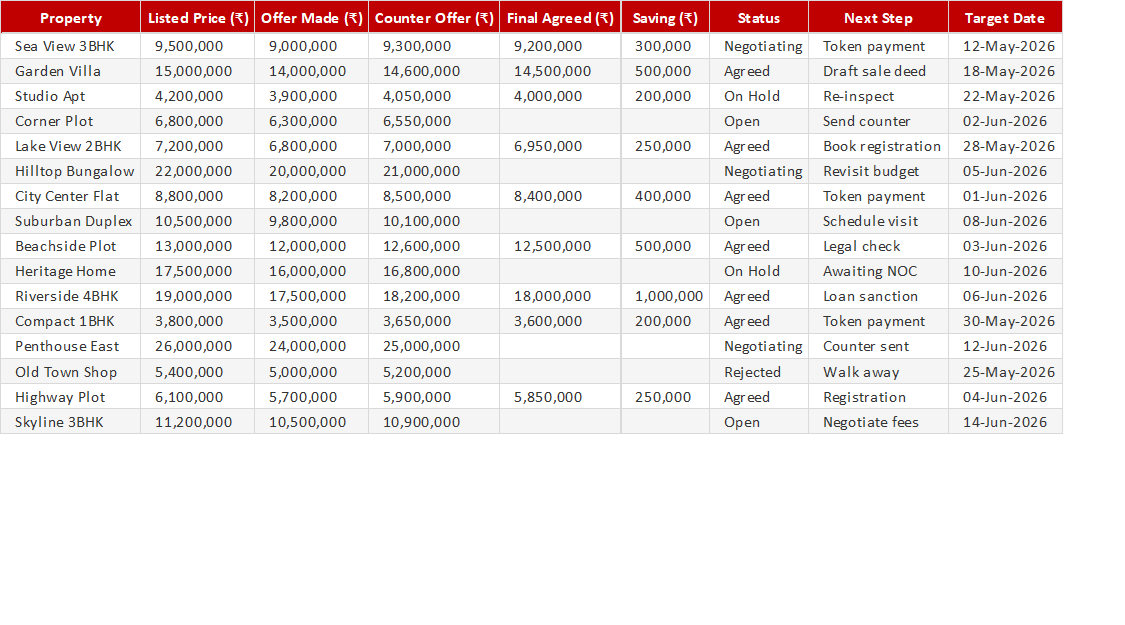The image size is (1125, 625).
Task: Select target date 14-Jun-2026
Action: coord(1005,422)
